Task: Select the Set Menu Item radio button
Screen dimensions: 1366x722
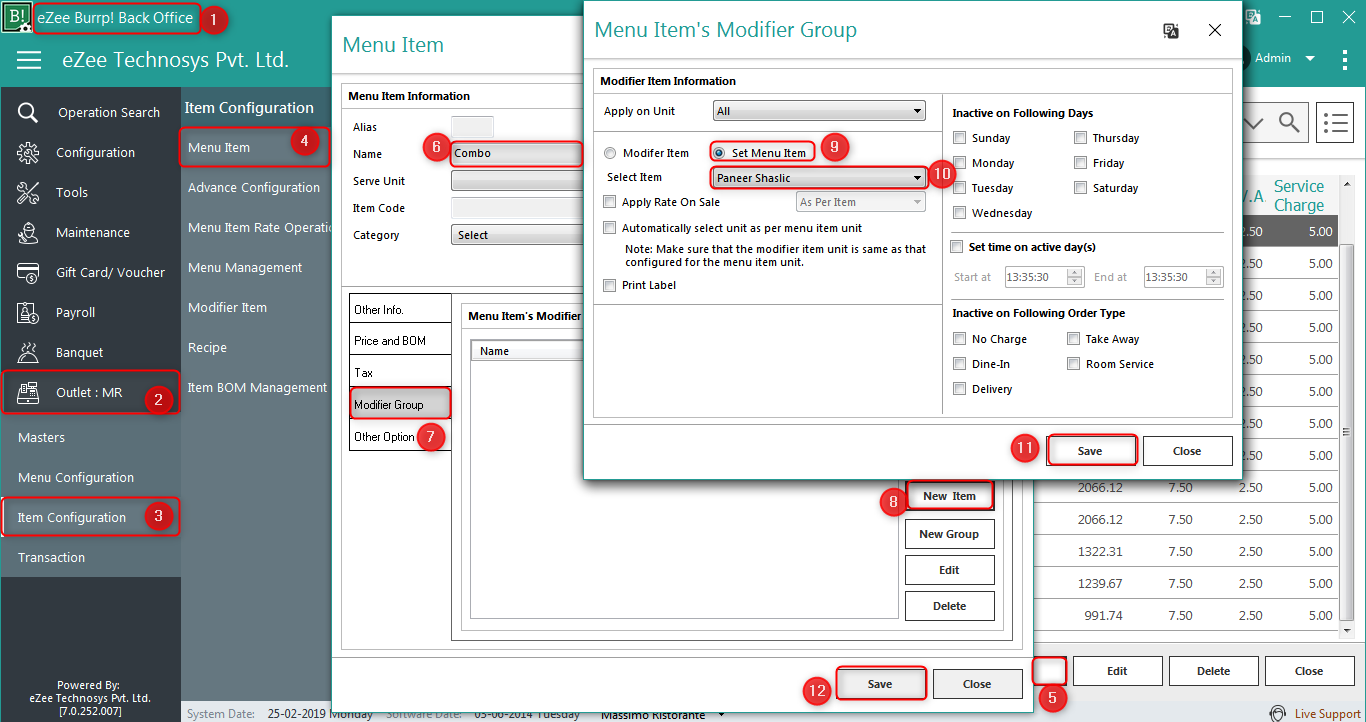Action: tap(719, 153)
